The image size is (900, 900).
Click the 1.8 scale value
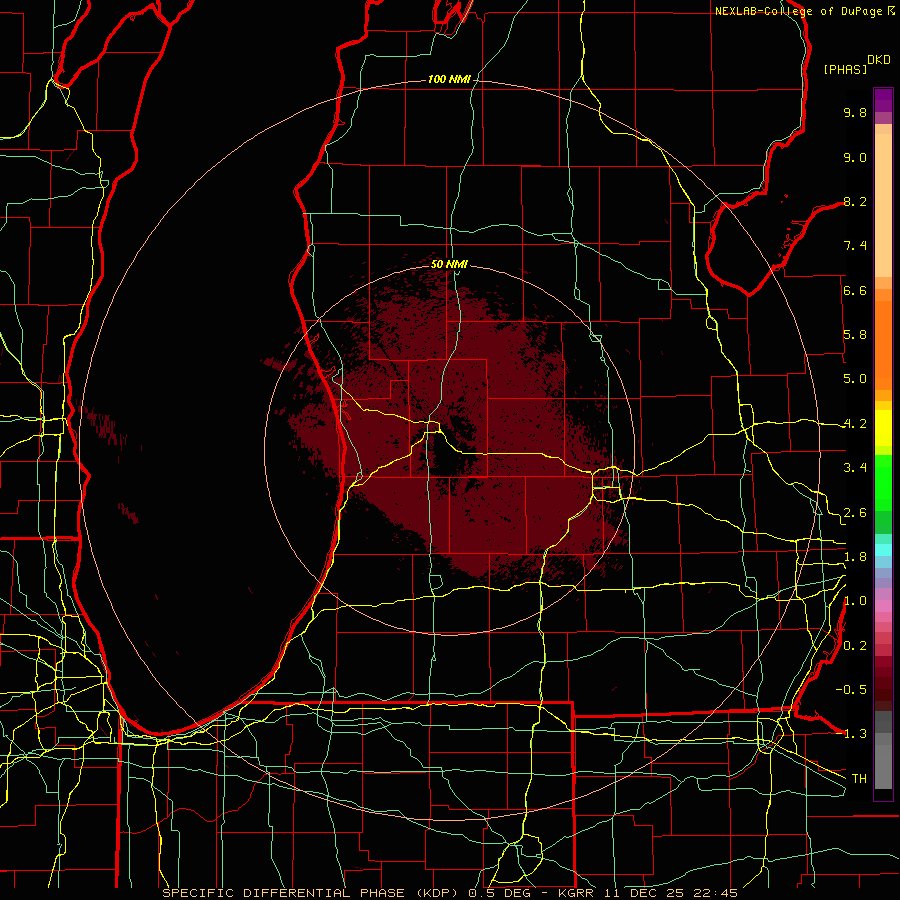point(855,557)
